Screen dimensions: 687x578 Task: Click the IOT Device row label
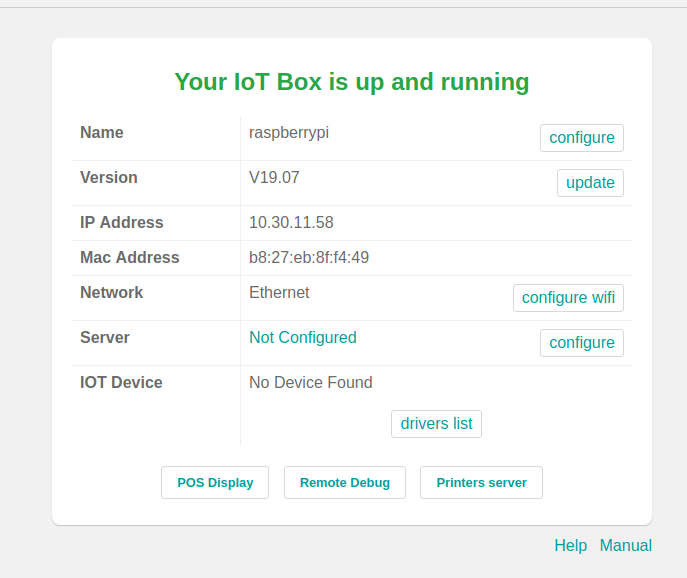[121, 383]
